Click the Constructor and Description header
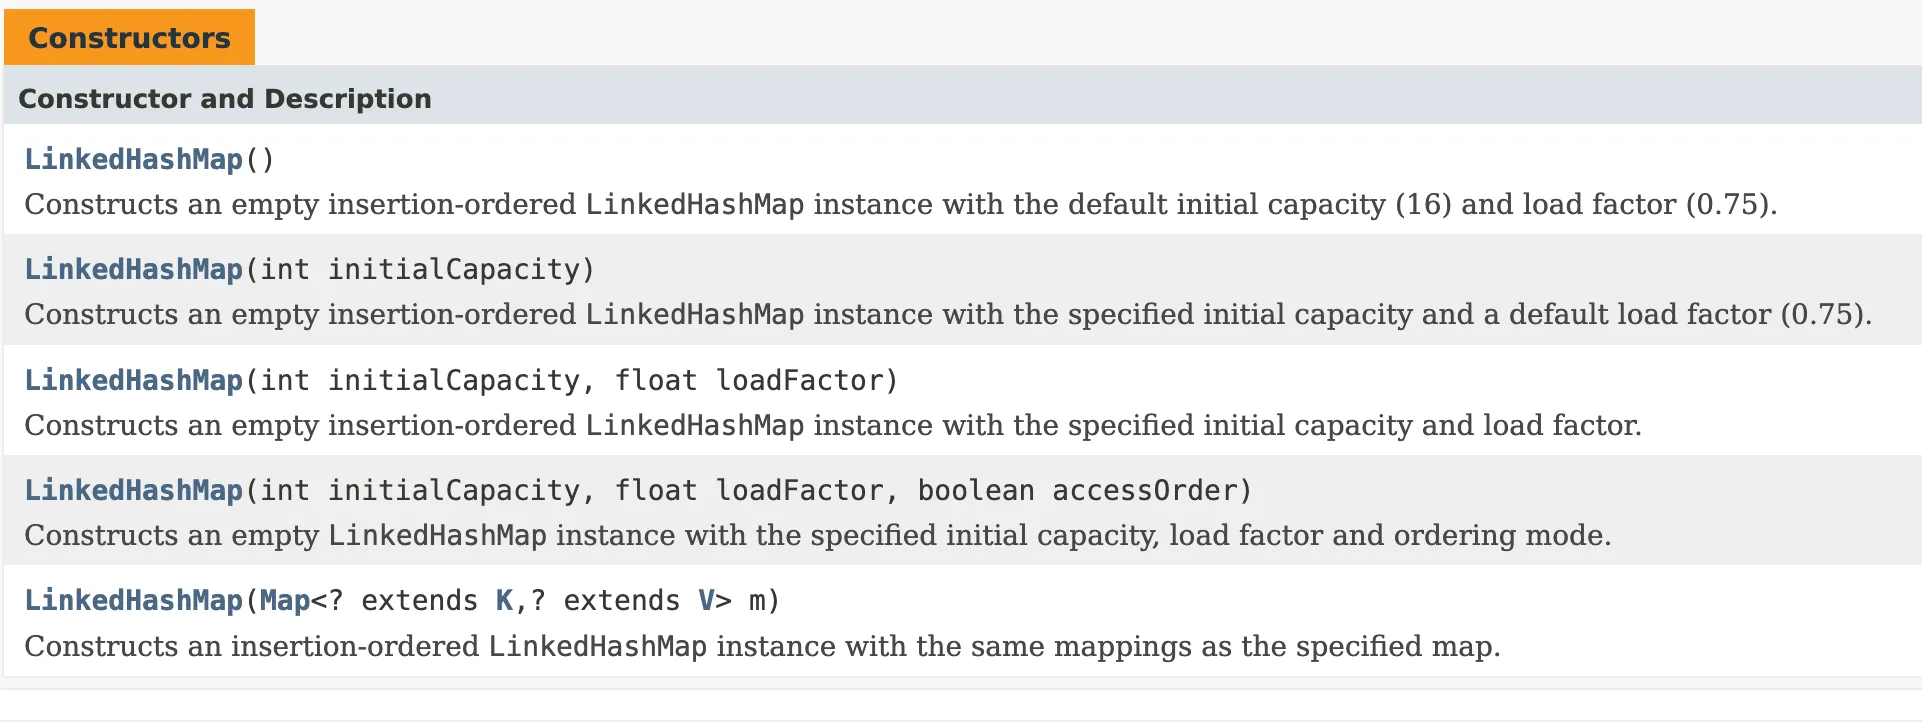 point(225,98)
